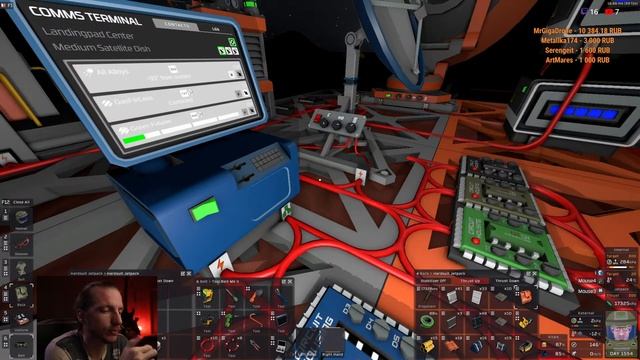This screenshot has height=360, width=640.
Task: Select the Thrust Up tab
Action: click(x=470, y=281)
